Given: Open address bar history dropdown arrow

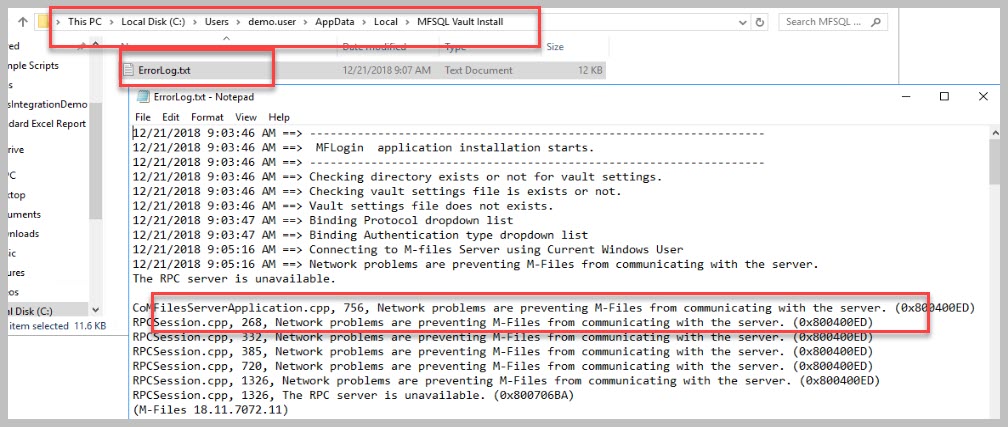Looking at the screenshot, I should click(742, 22).
